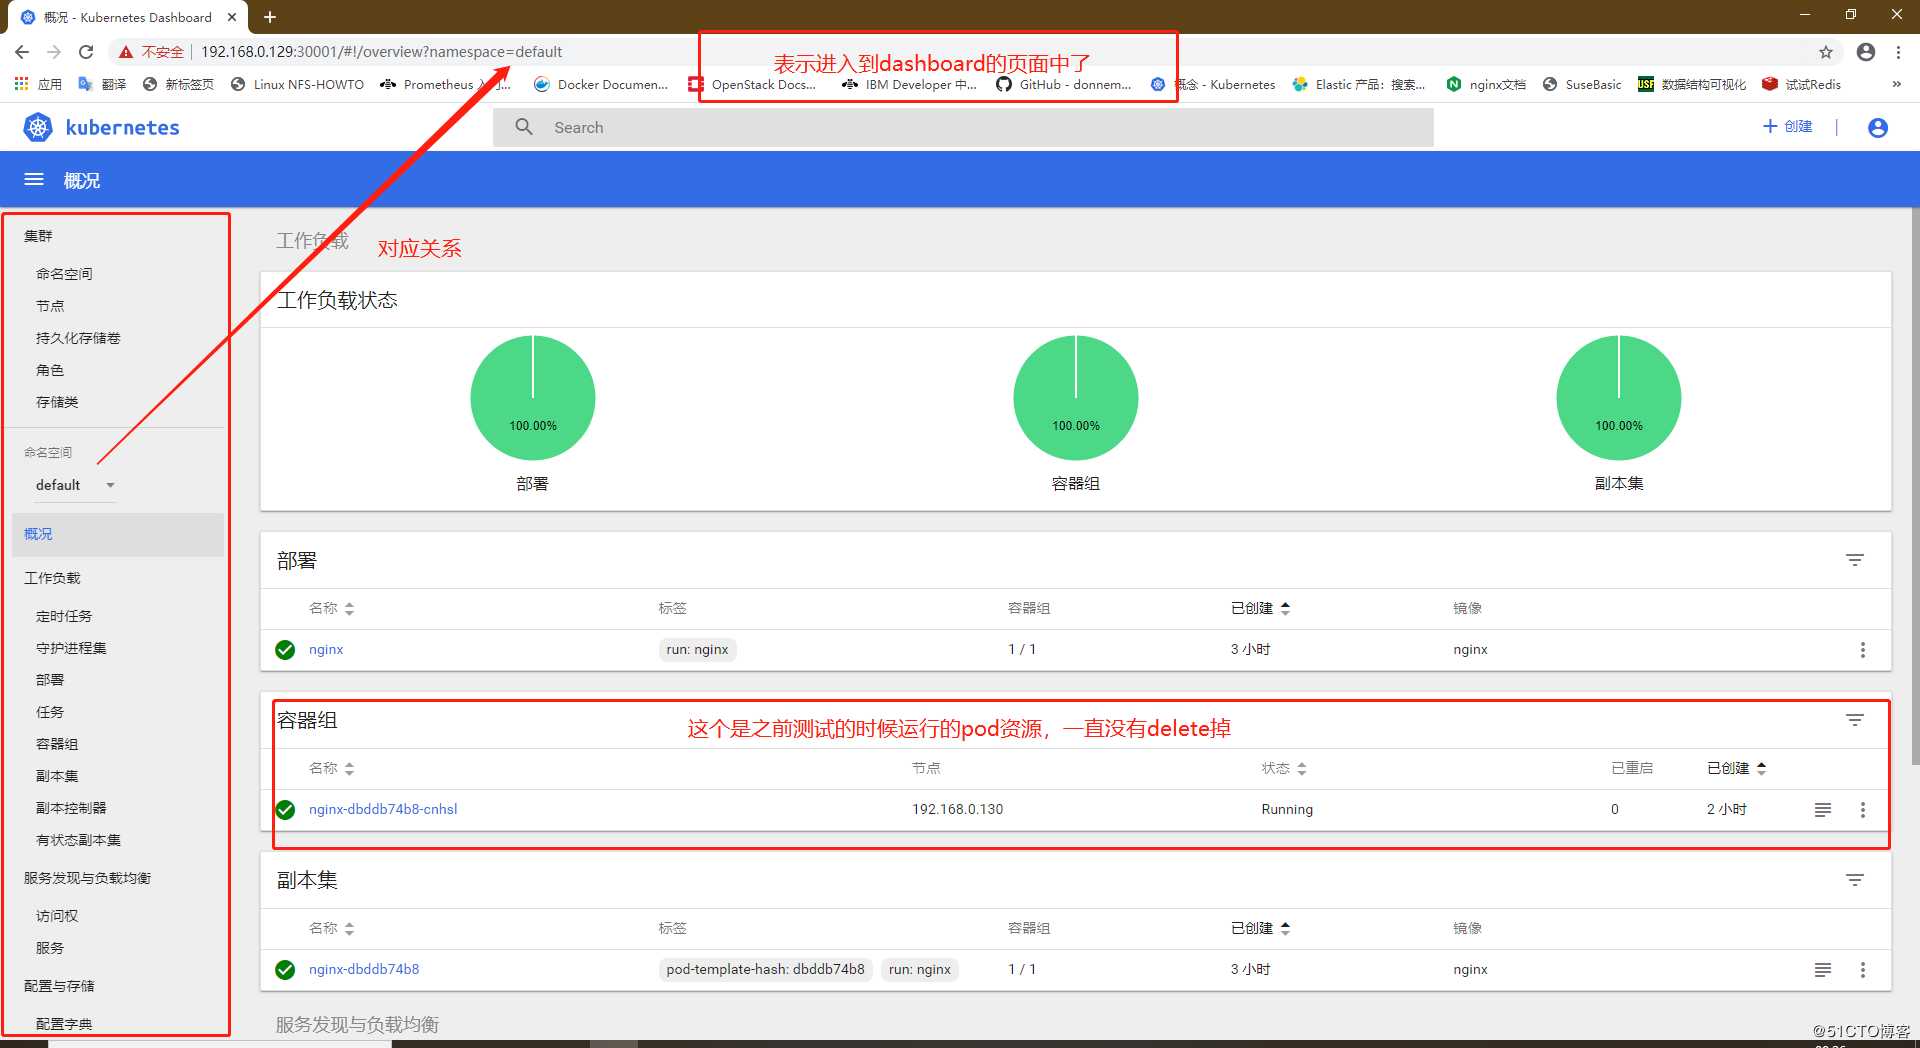
Task: Sort 容器组 table by 已创建
Action: pyautogui.click(x=1736, y=768)
